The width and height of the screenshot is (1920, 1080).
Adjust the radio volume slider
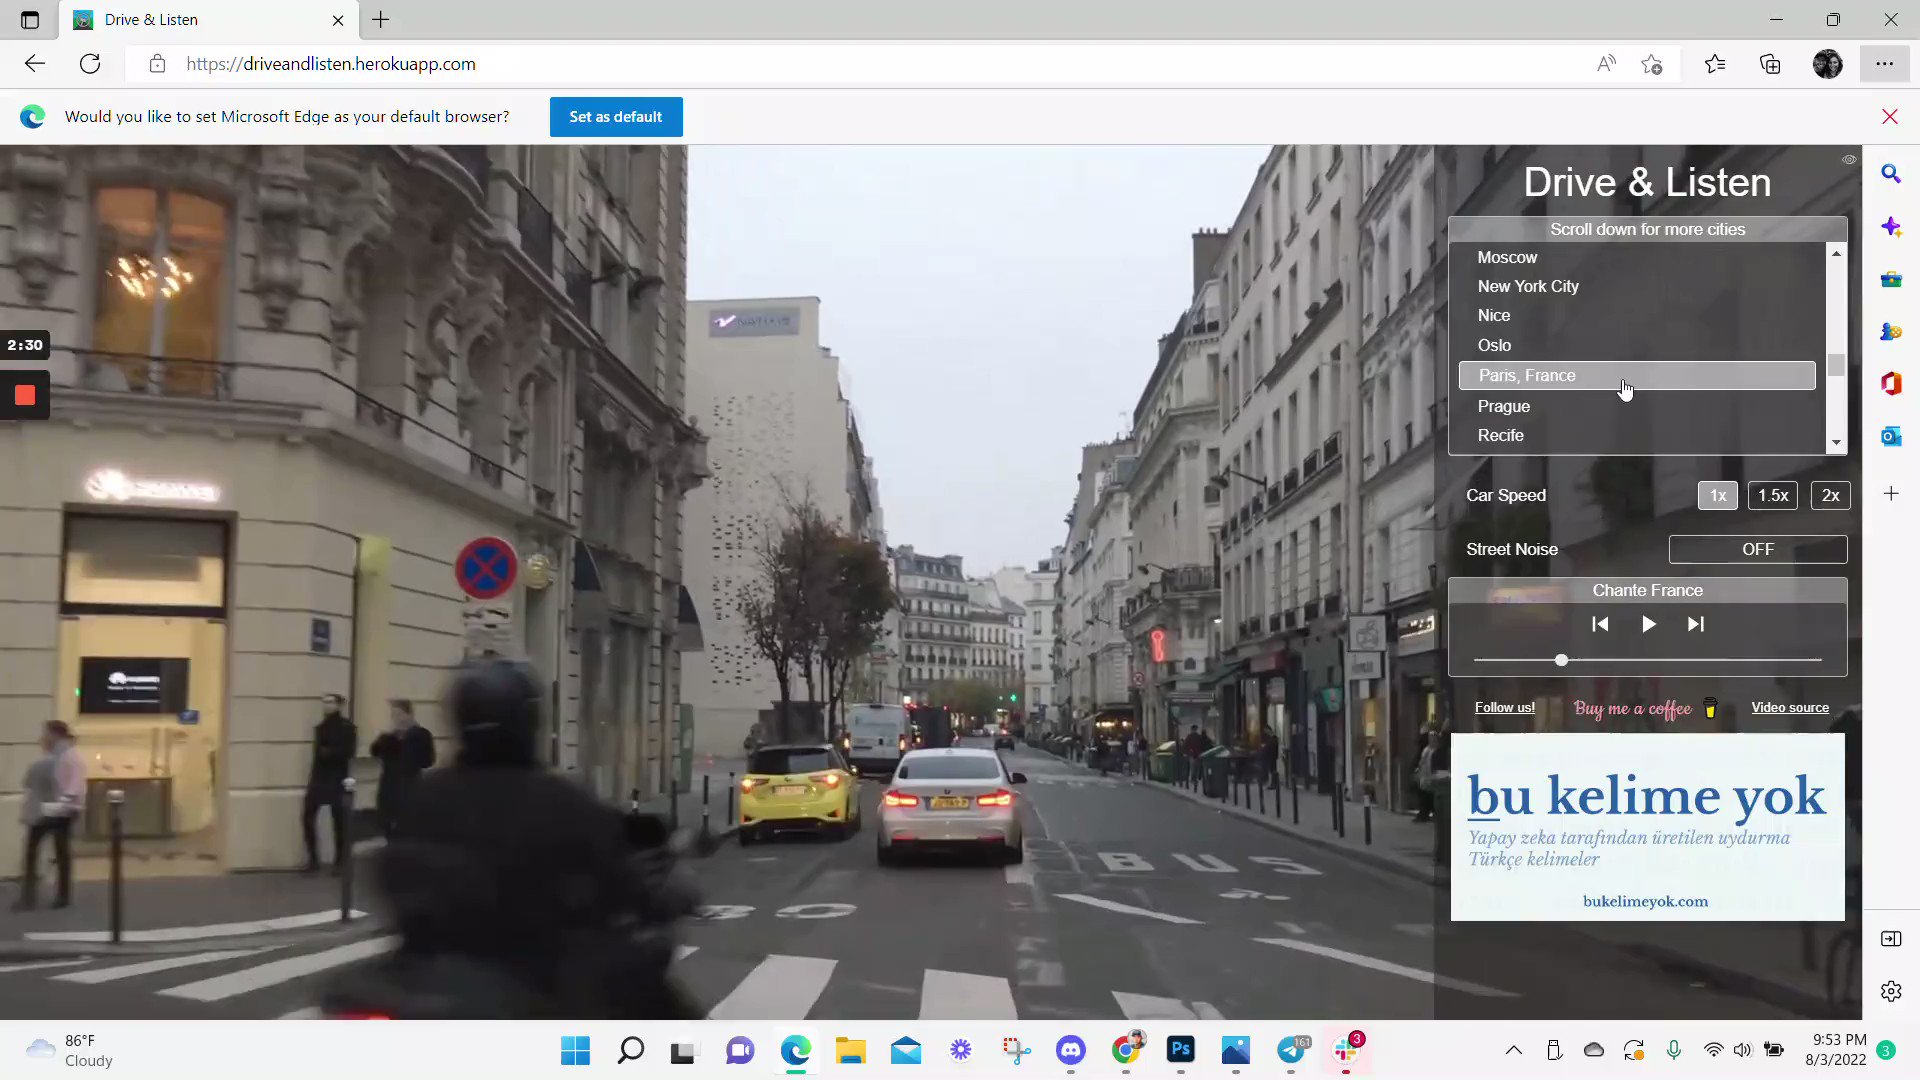coord(1648,660)
